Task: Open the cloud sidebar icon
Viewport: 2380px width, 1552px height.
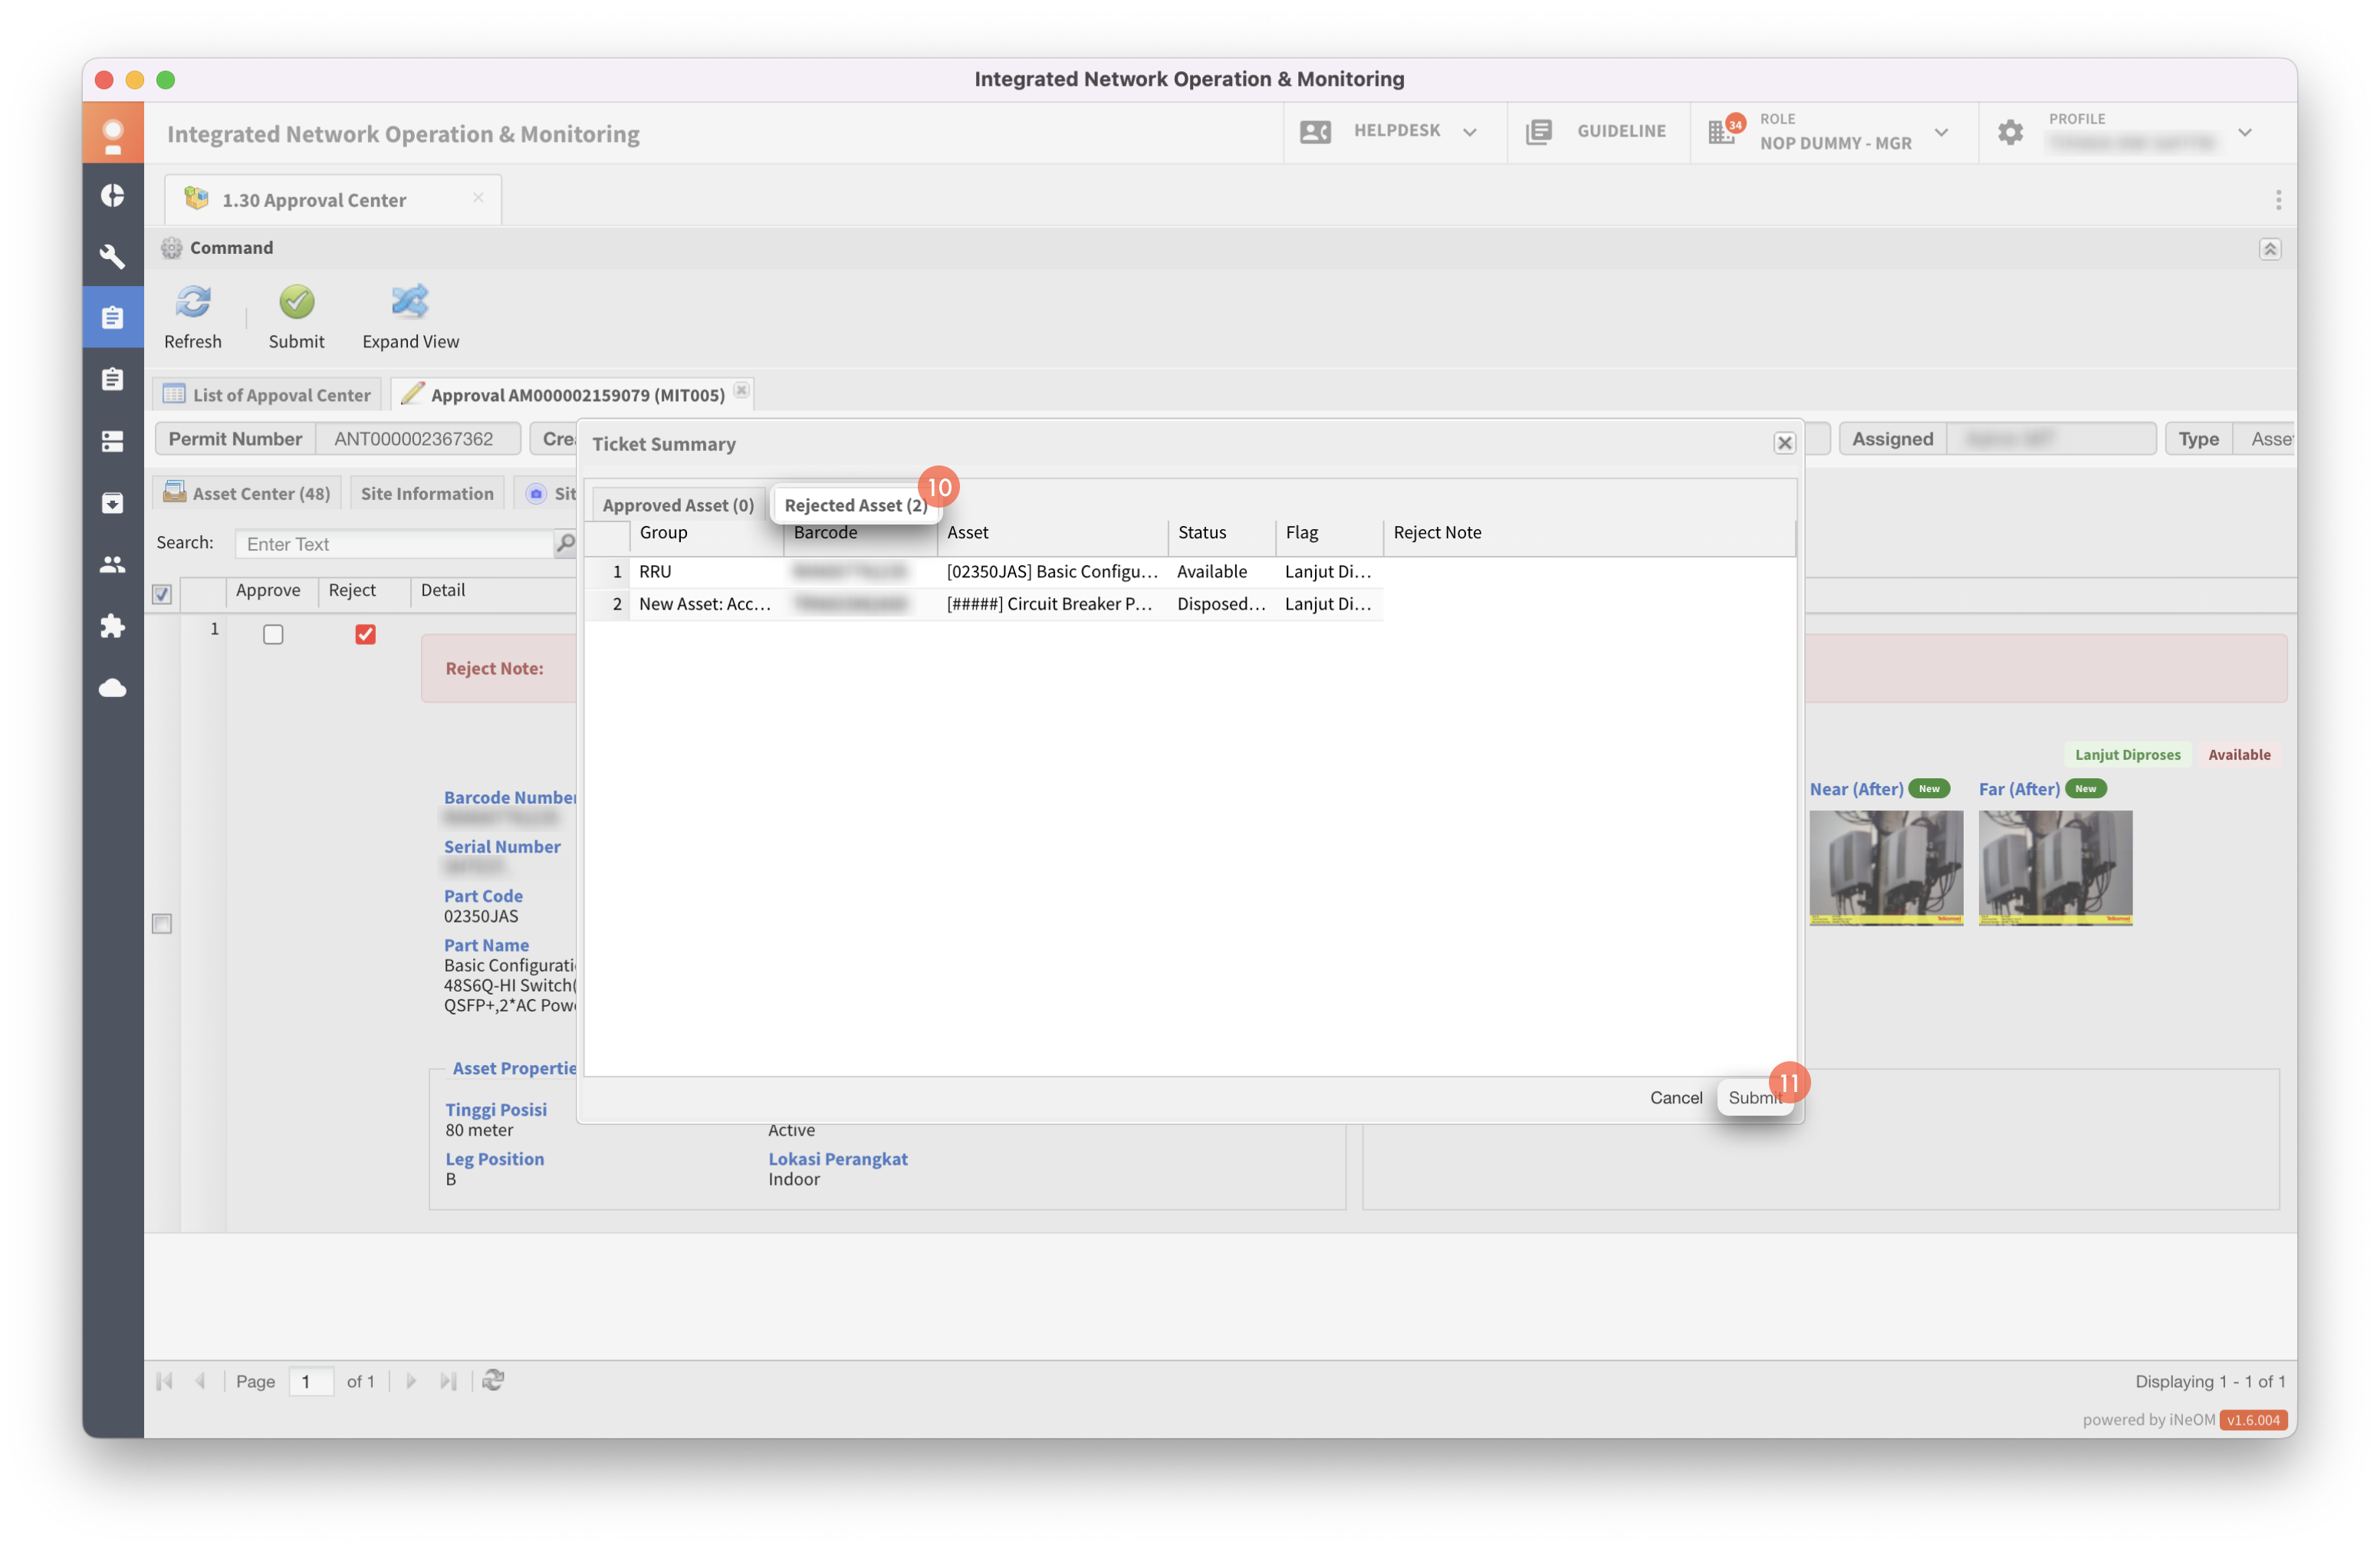Action: 112,688
